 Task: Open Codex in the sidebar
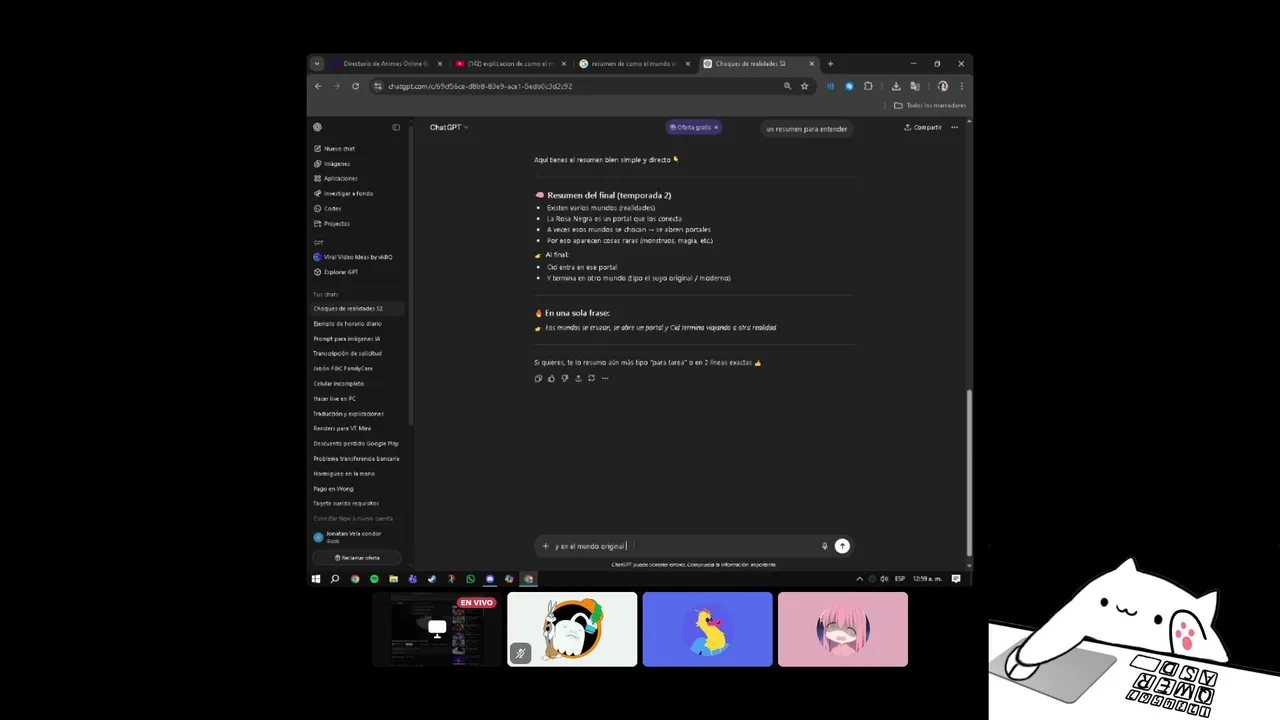click(327, 208)
